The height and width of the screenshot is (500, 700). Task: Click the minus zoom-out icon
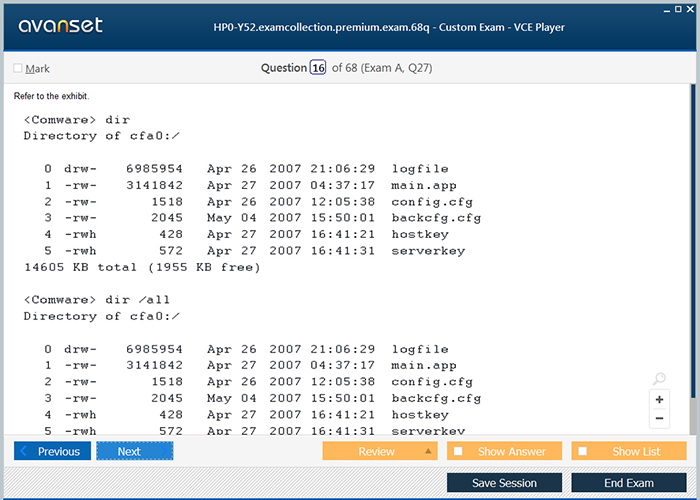[x=660, y=418]
